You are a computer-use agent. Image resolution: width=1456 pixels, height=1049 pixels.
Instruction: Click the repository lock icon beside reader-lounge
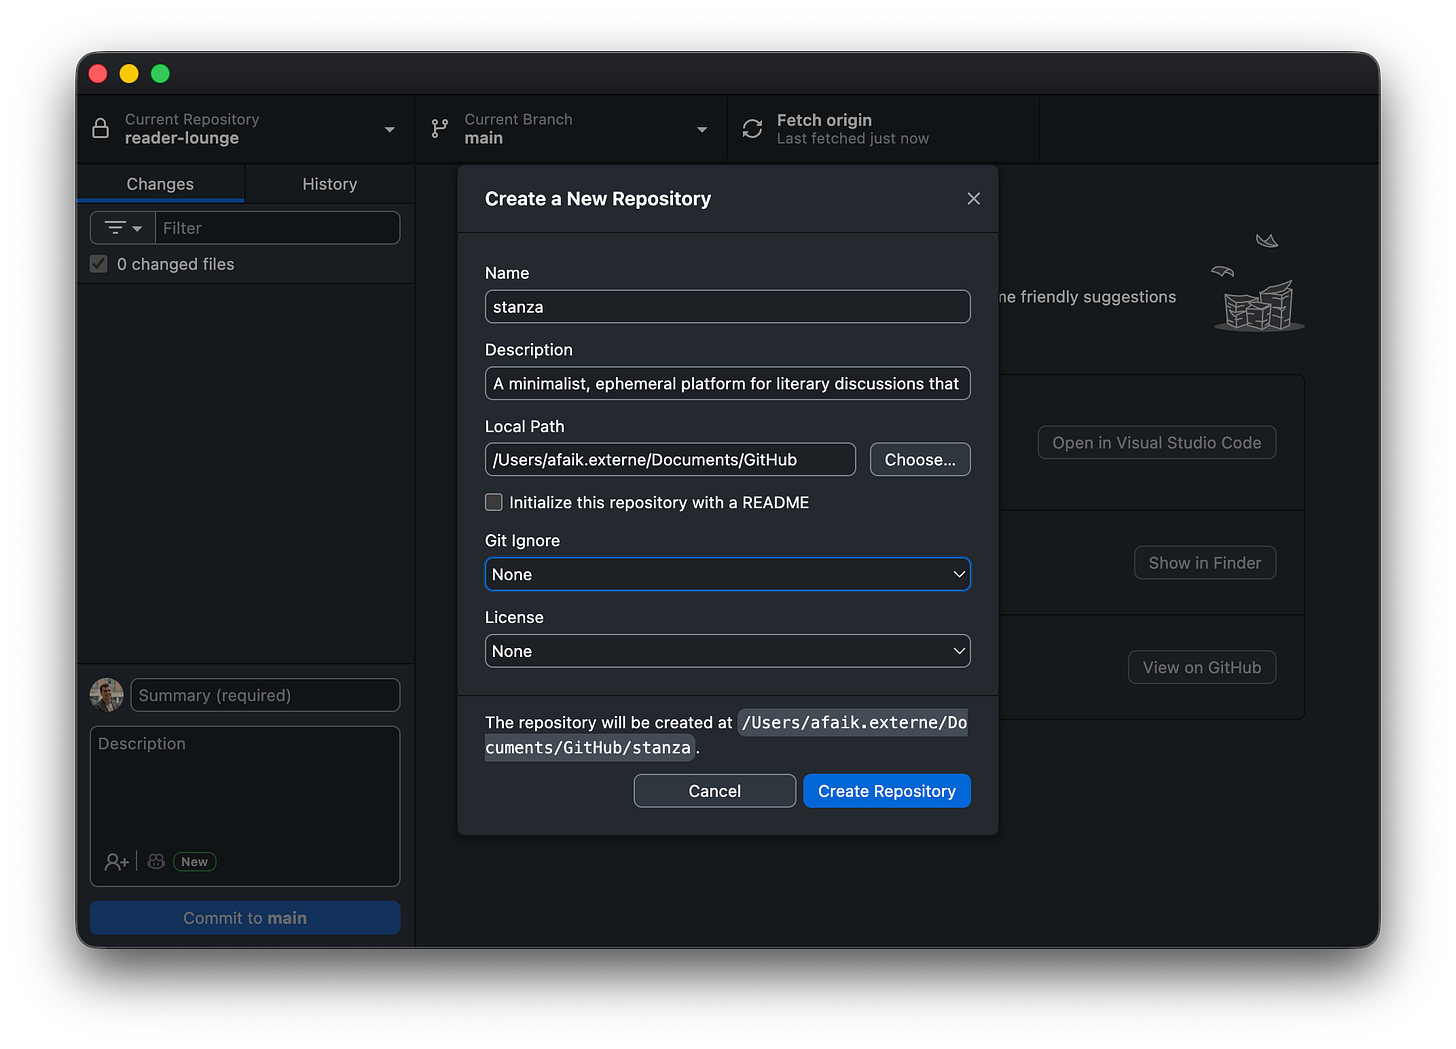click(x=100, y=128)
